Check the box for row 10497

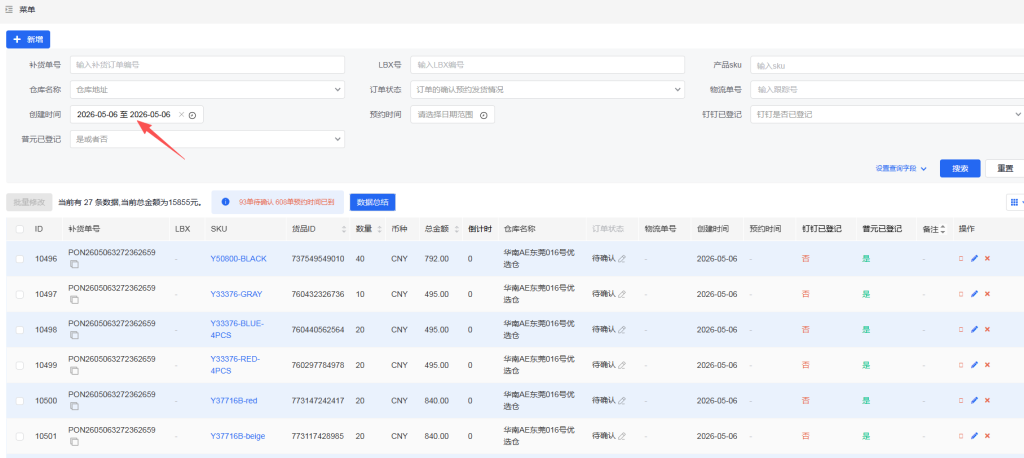coord(20,294)
